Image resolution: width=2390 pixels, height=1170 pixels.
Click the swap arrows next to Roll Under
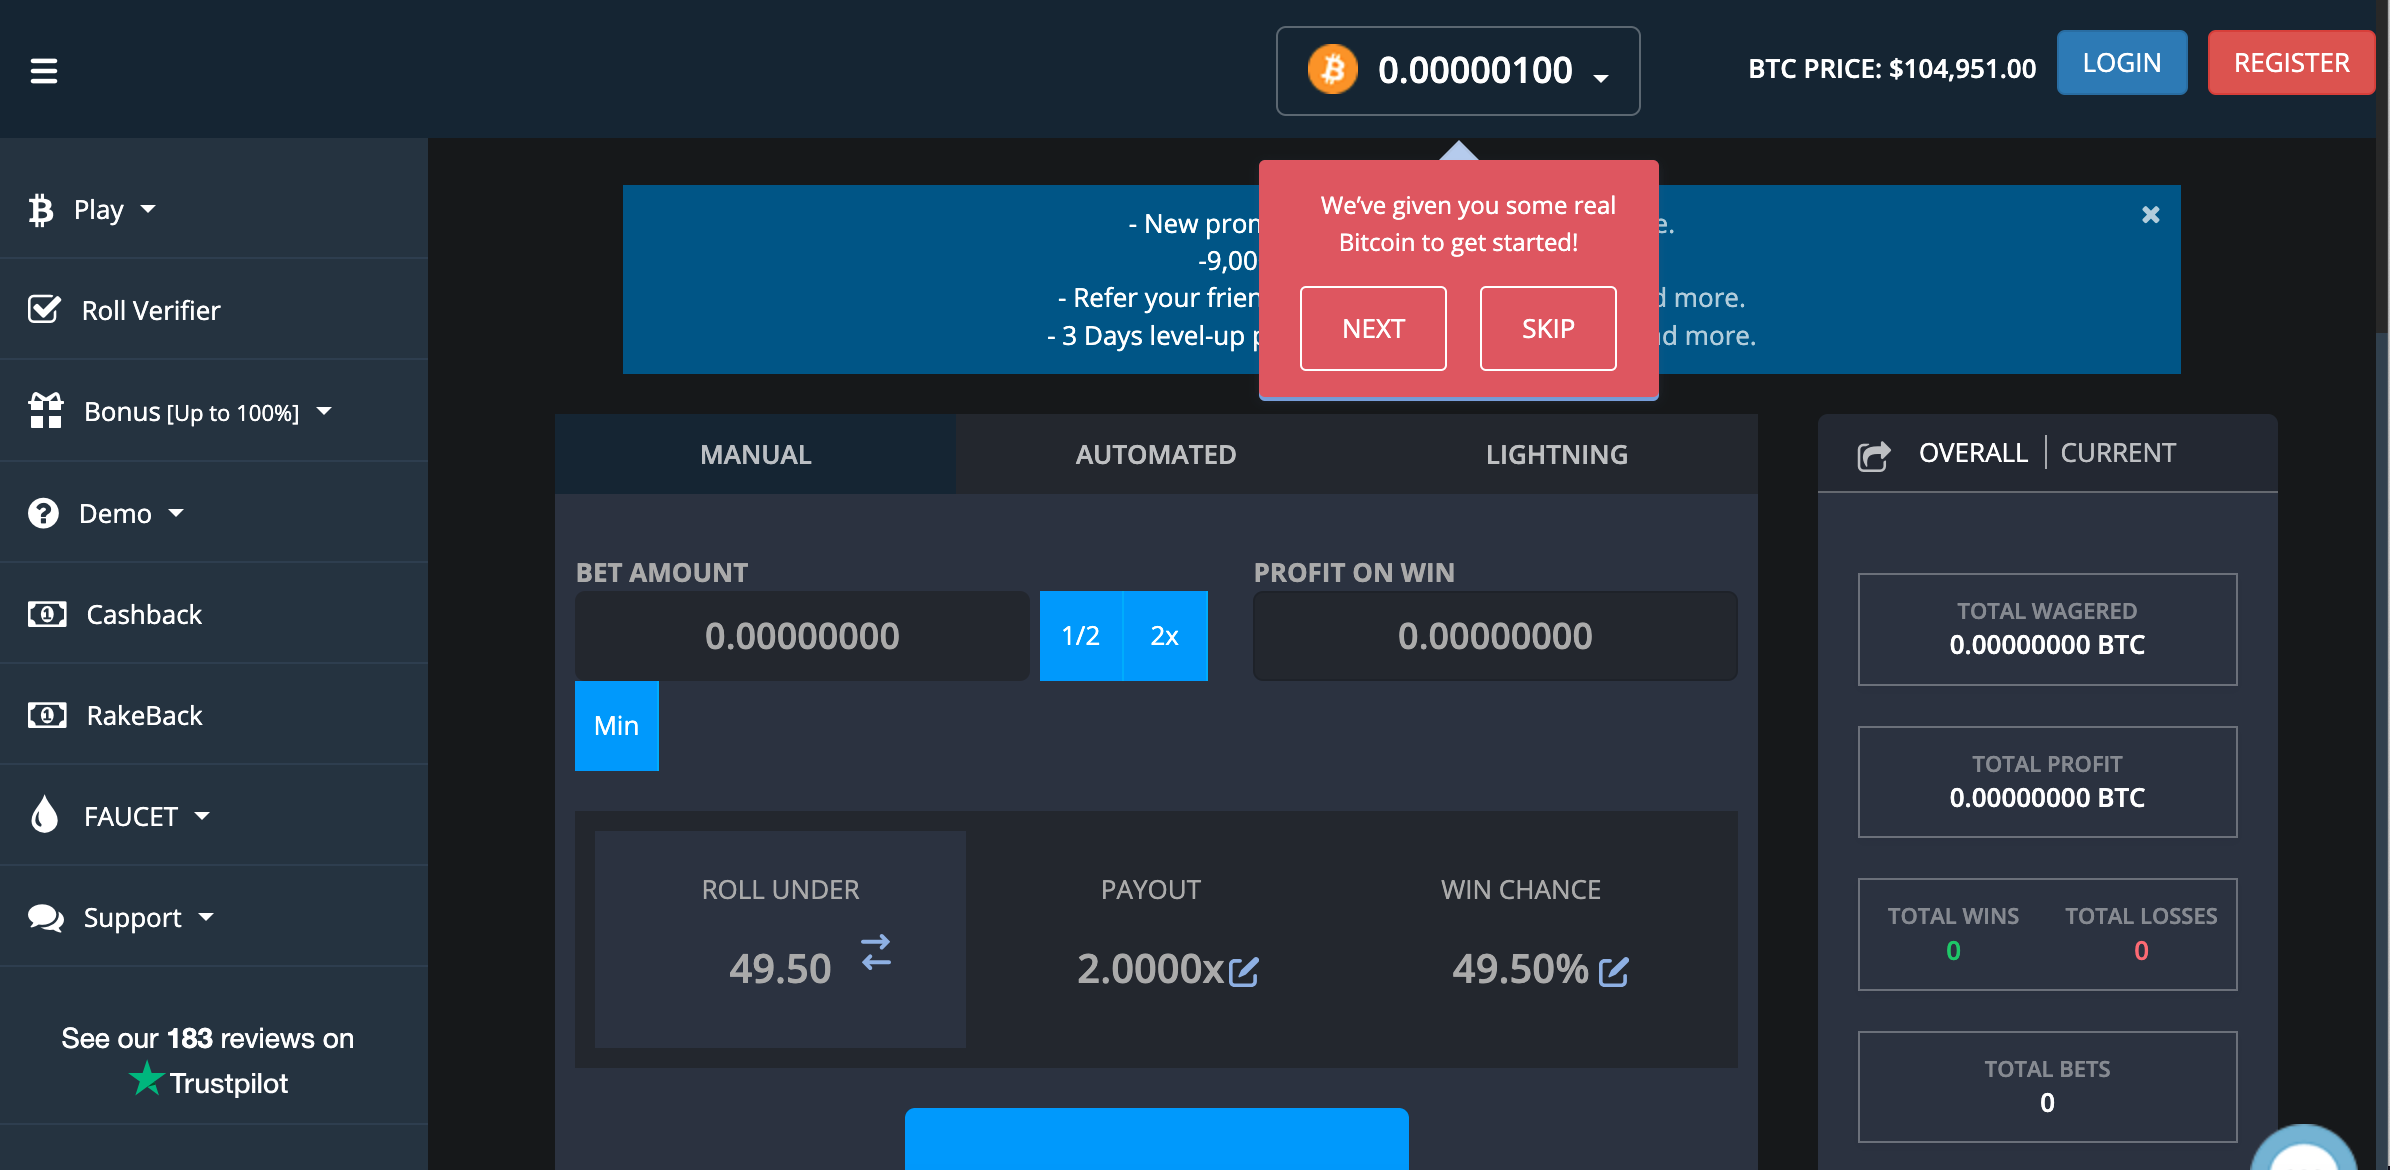[x=876, y=952]
